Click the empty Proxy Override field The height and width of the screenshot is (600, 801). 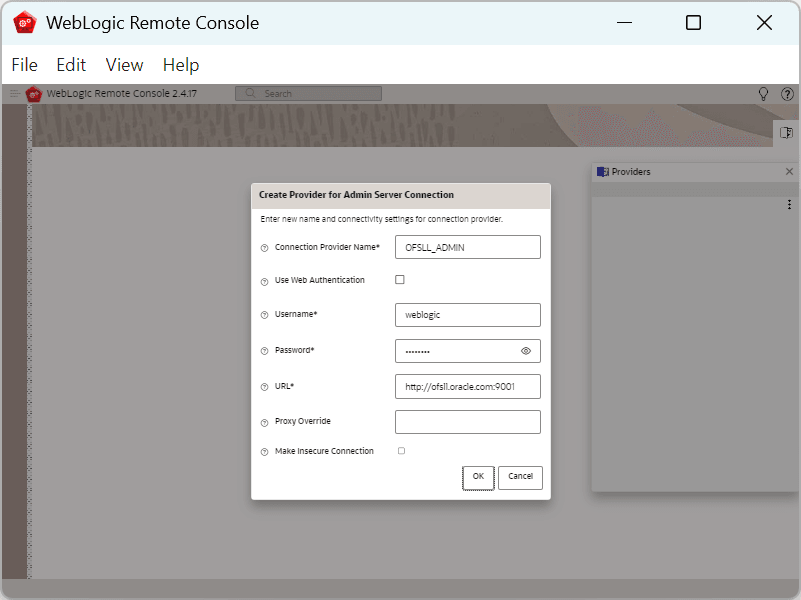[467, 422]
